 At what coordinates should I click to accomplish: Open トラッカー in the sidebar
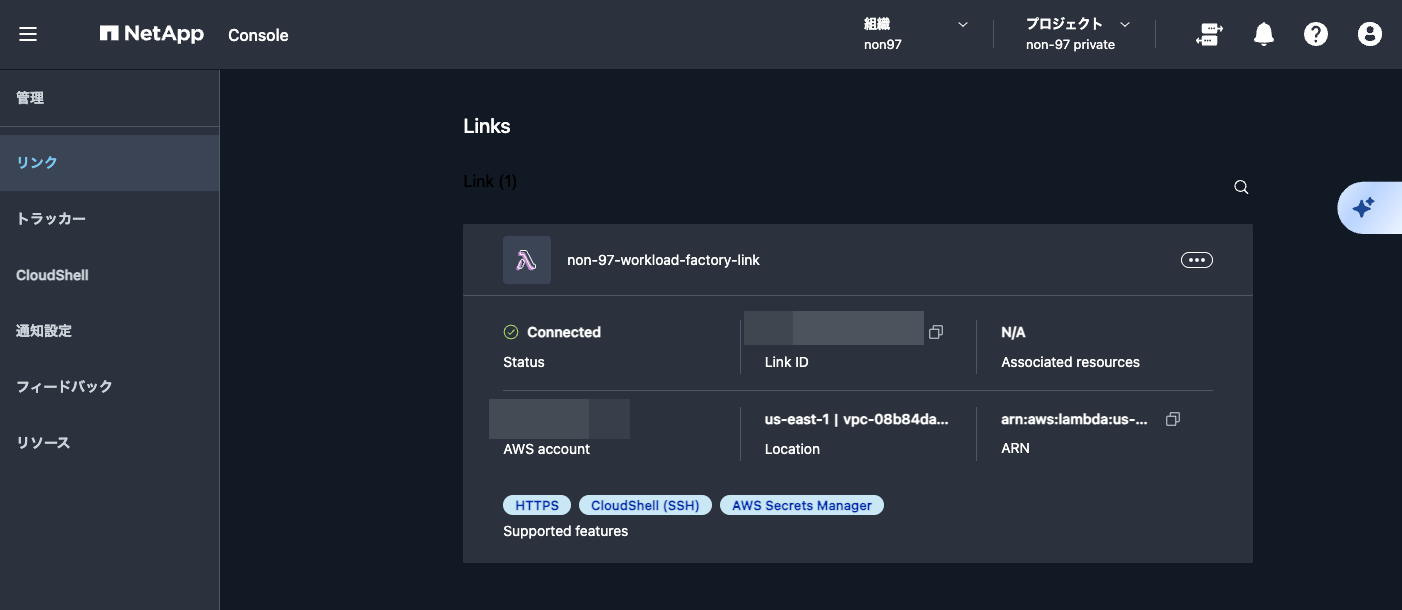[110, 219]
